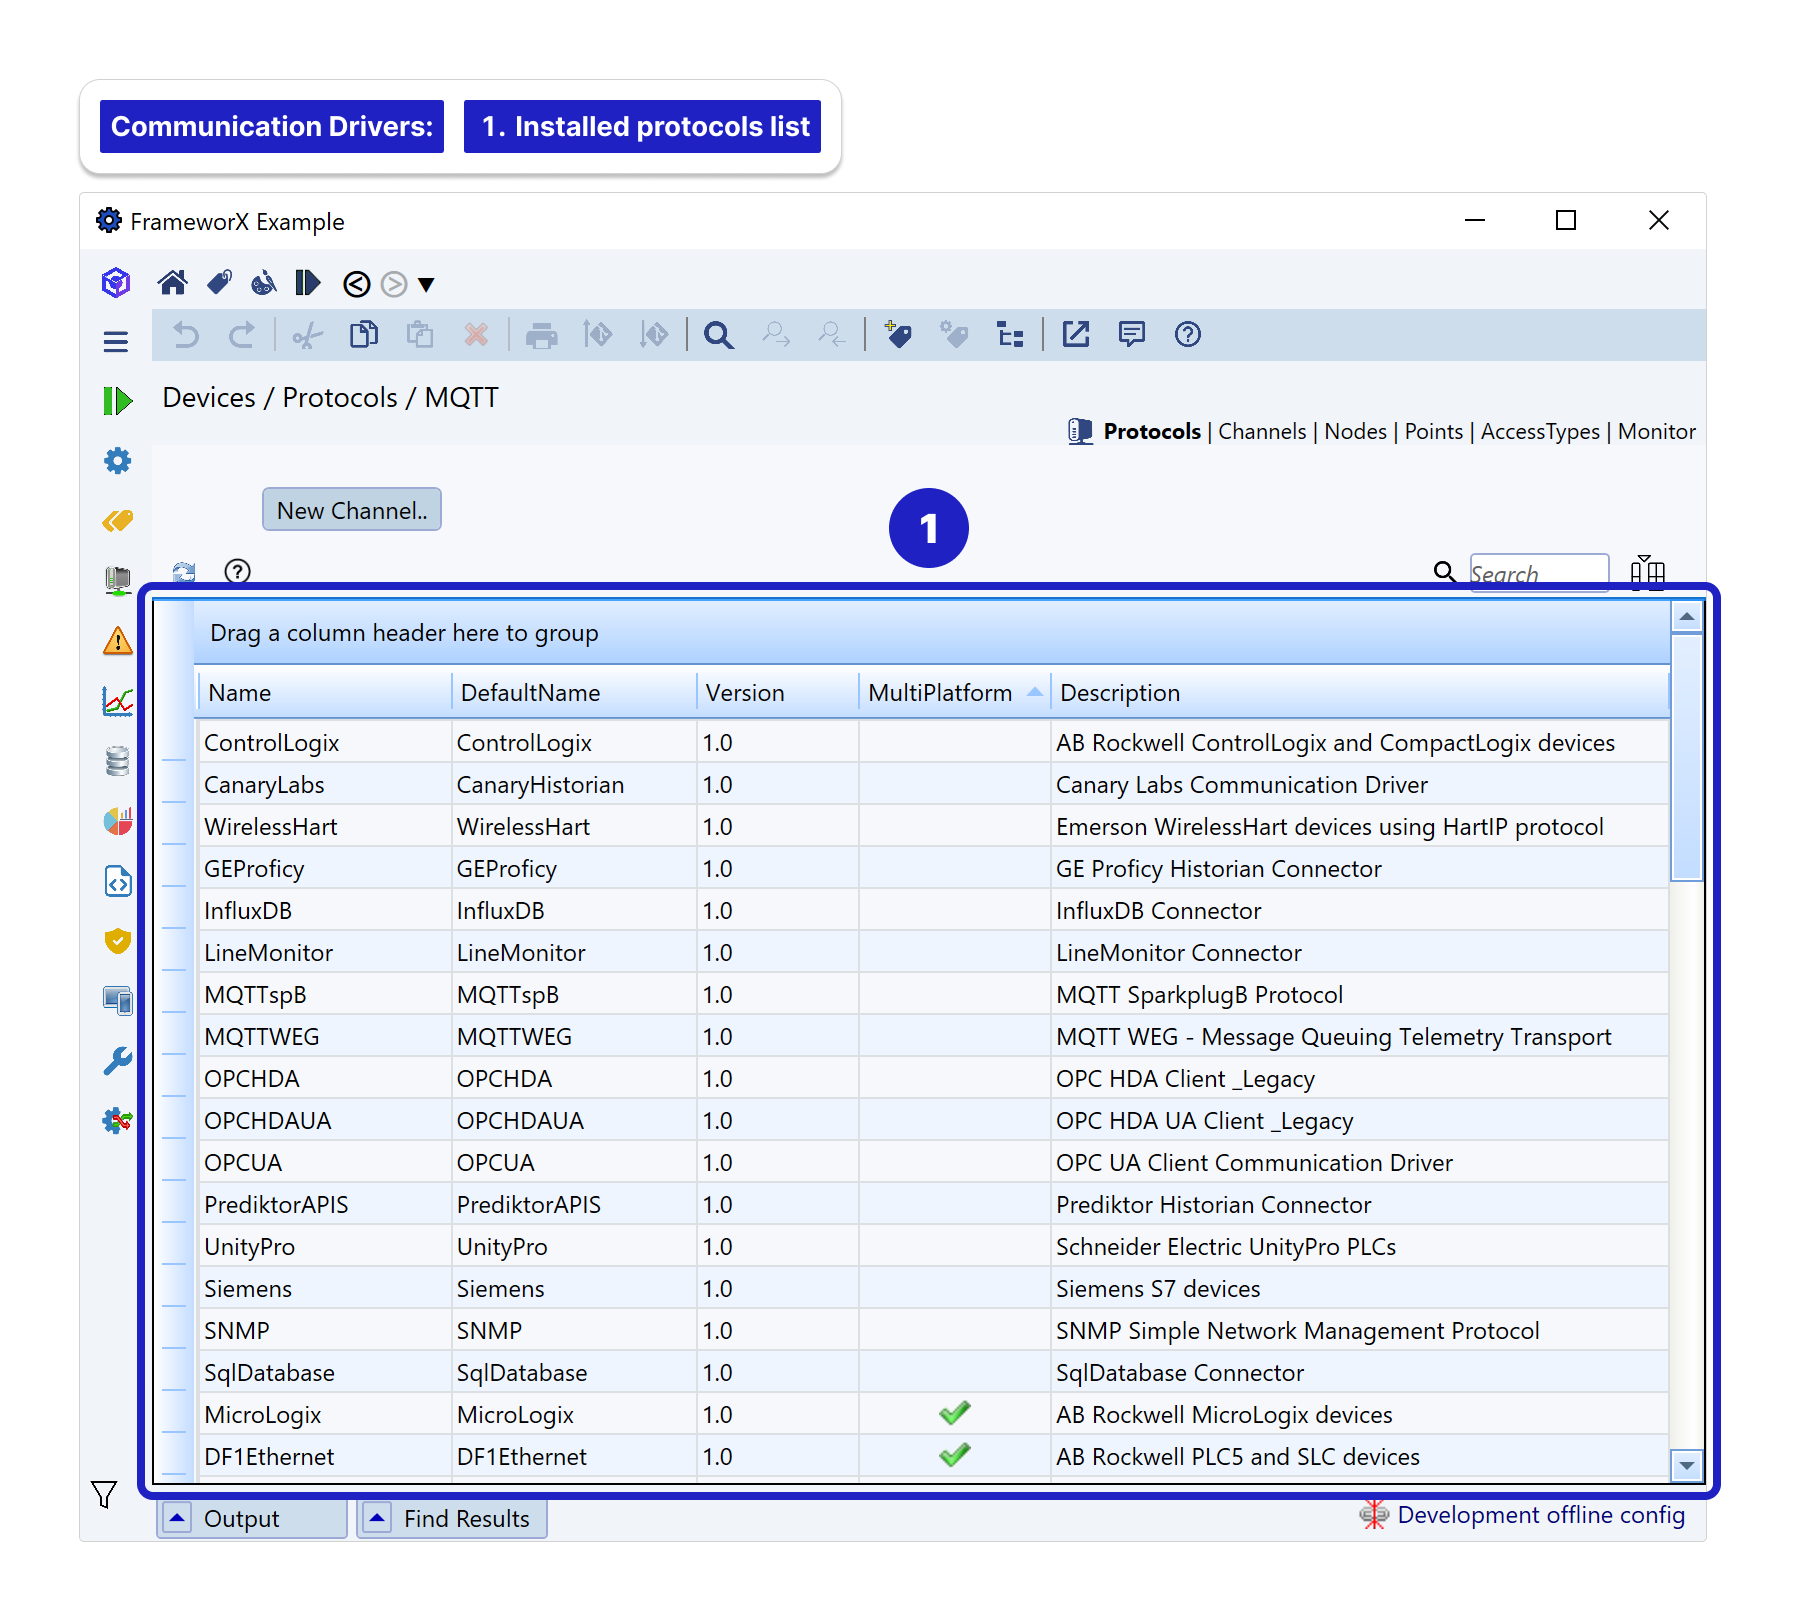Image resolution: width=1793 pixels, height=1621 pixels.
Task: Click the Home icon in top toolbar
Action: (172, 284)
